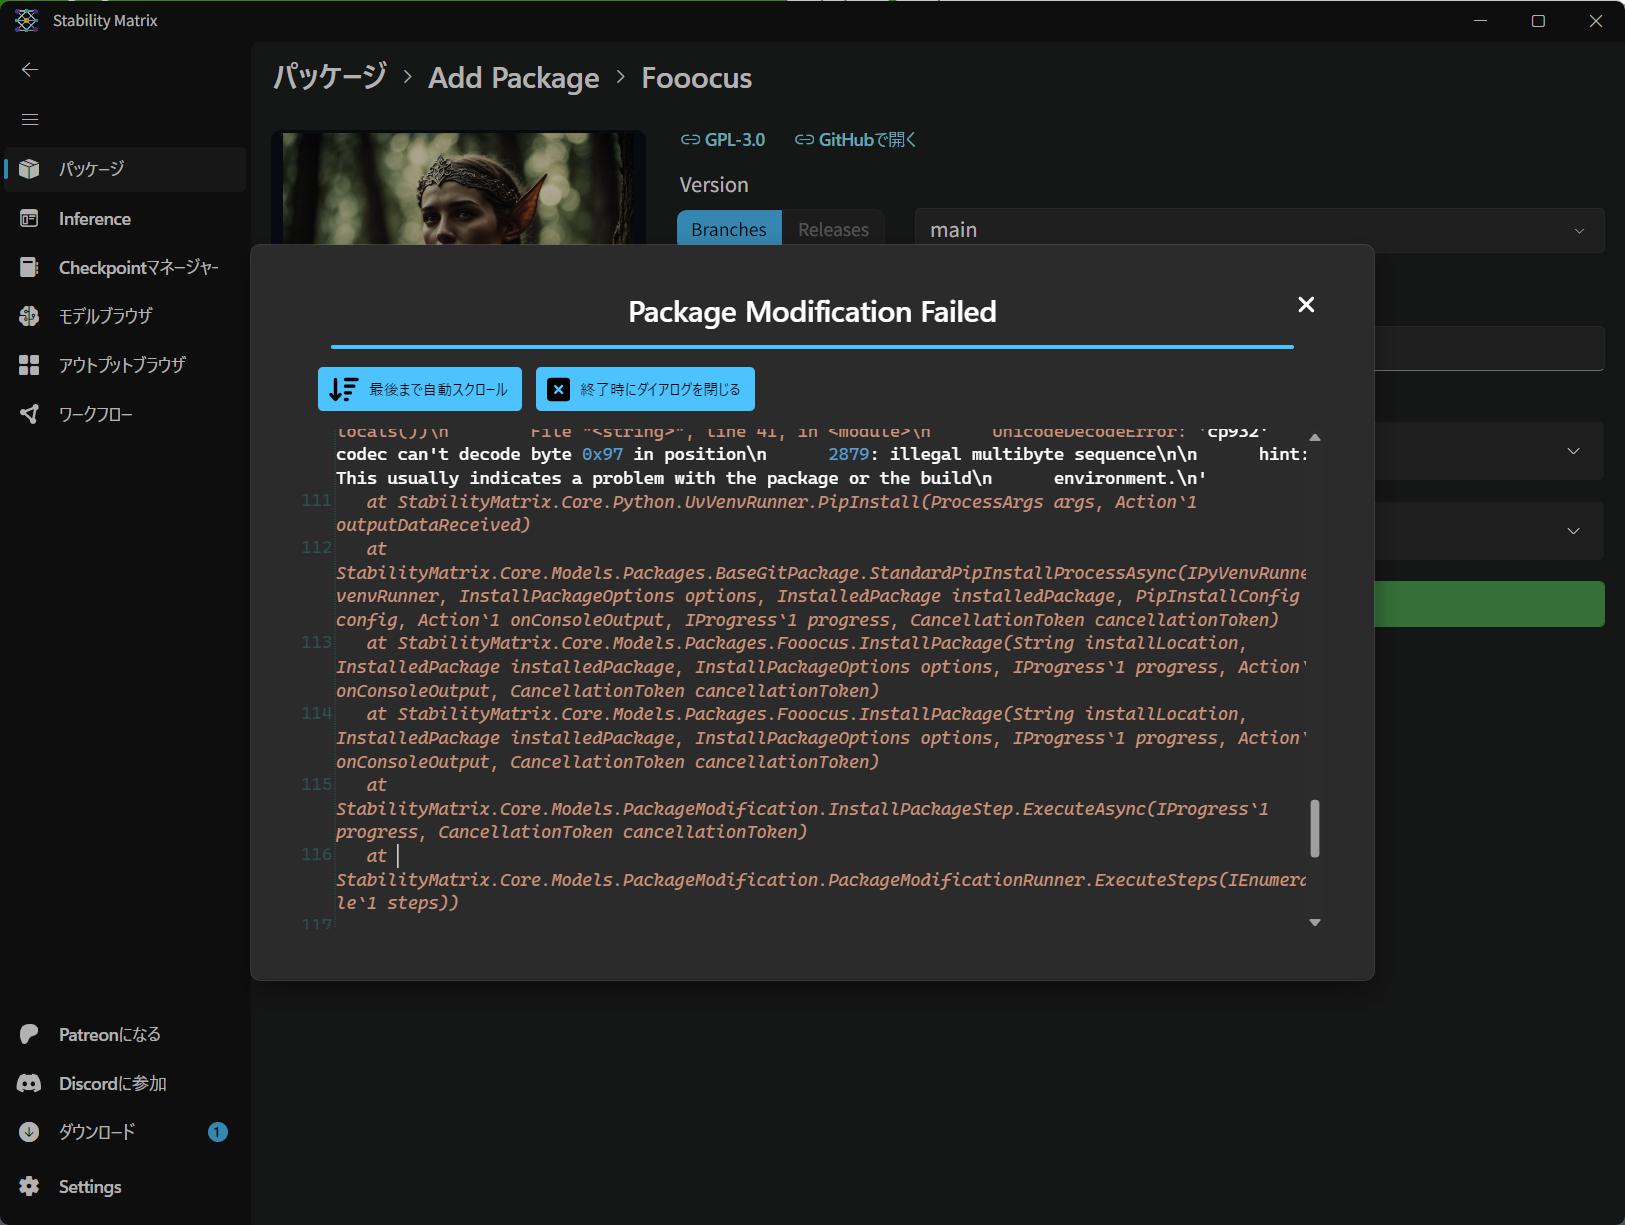Click the GitHubで開く link
This screenshot has height=1225, width=1625.
point(856,140)
